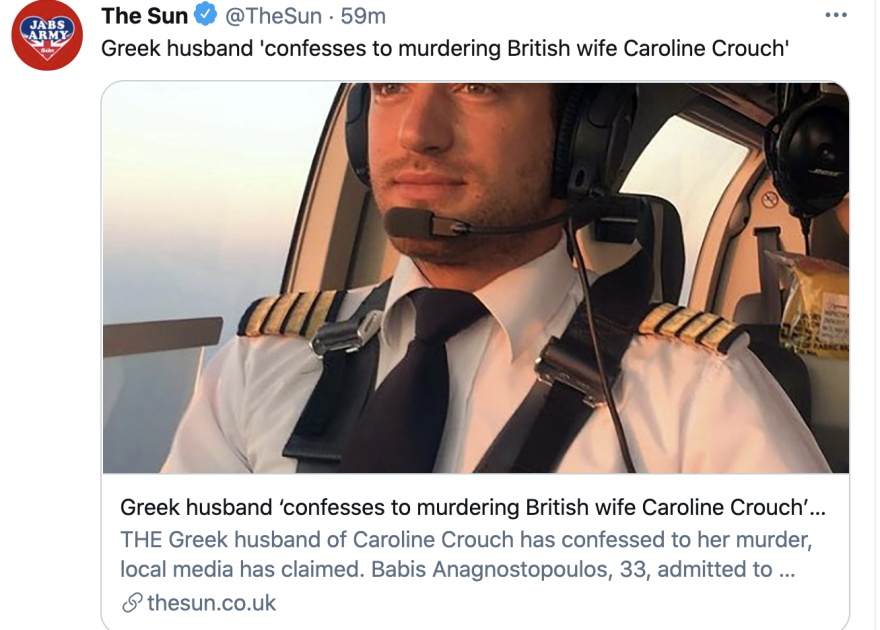Image resolution: width=880 pixels, height=630 pixels.
Task: Click the gold-striped epaulette on the right
Action: click(693, 329)
